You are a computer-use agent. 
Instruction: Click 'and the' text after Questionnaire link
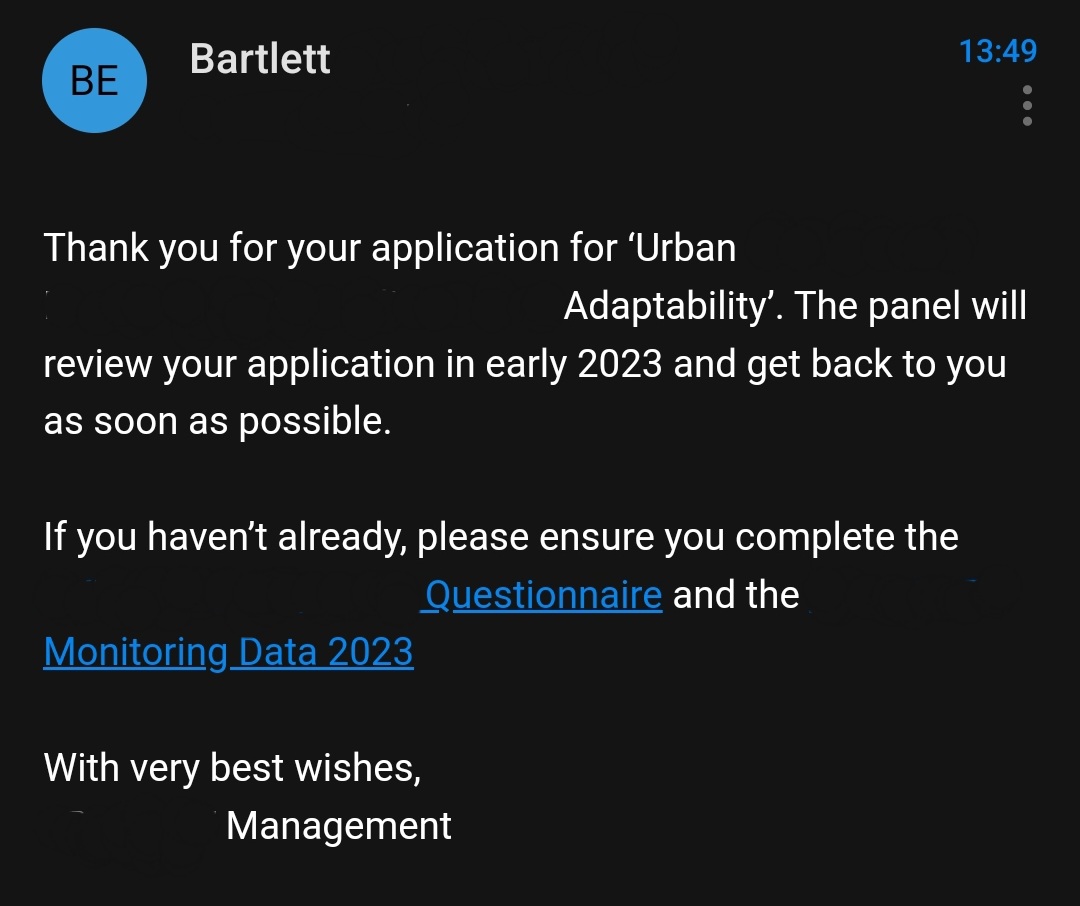point(736,595)
